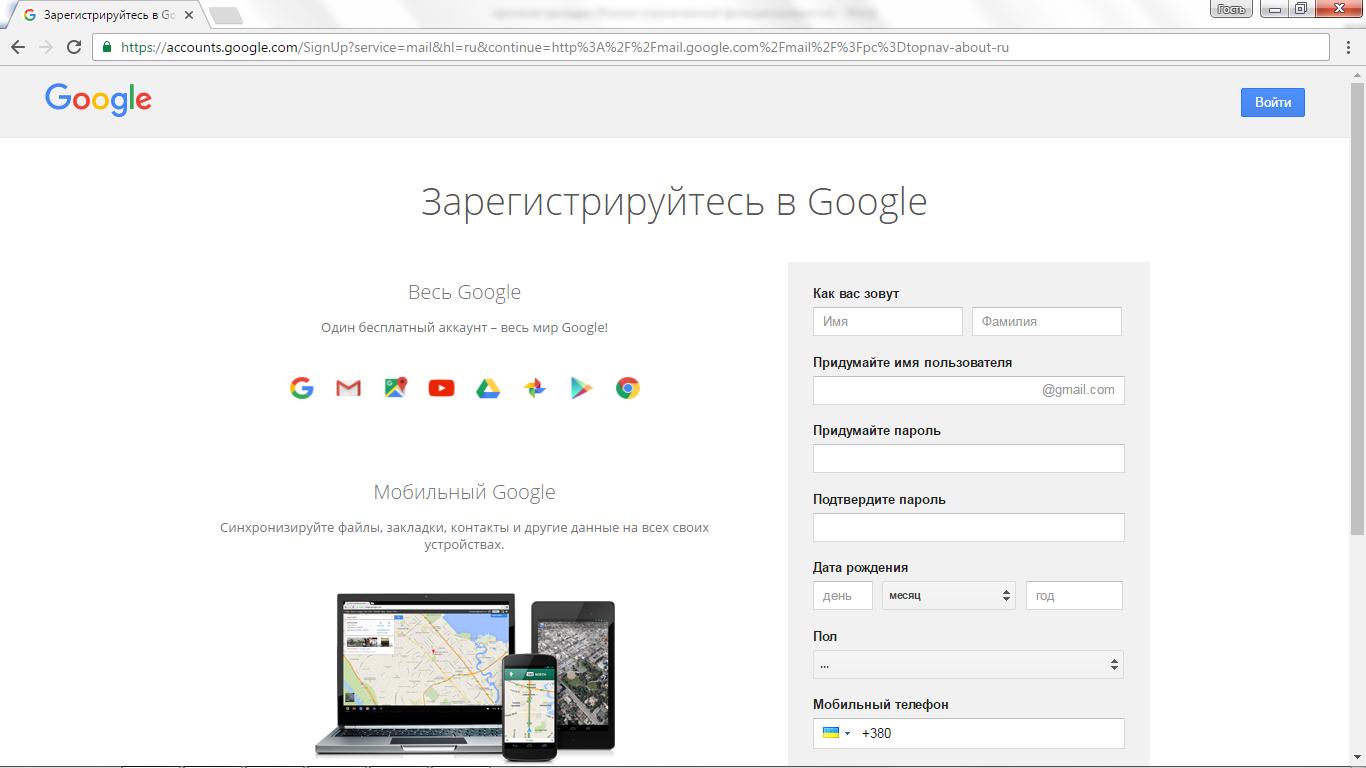This screenshot has height=768, width=1366.
Task: Open the country flag dropdown for phone
Action: coord(836,733)
